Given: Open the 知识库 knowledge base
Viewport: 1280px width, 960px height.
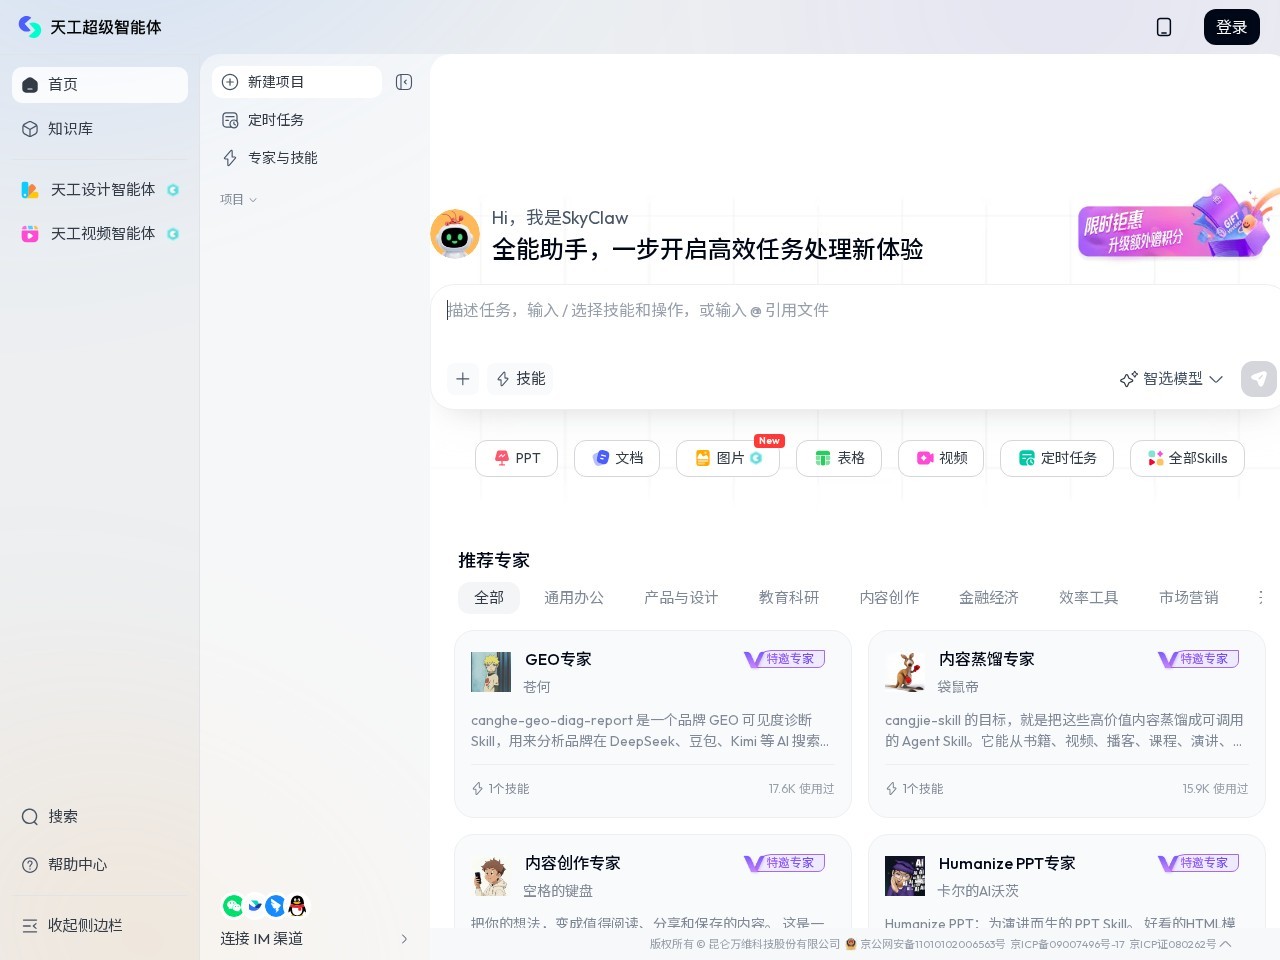Looking at the screenshot, I should tap(100, 129).
